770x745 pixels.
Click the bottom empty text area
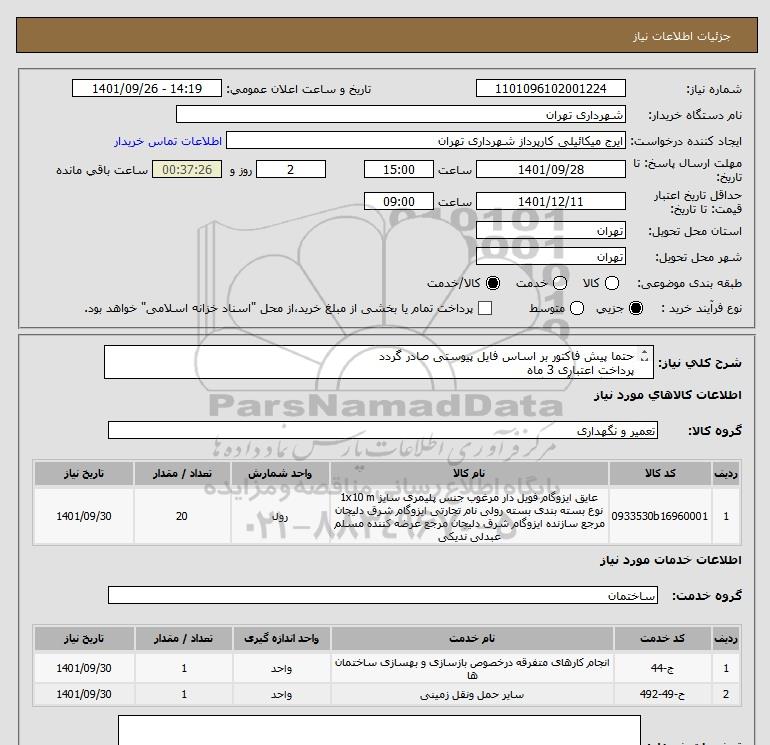click(x=379, y=730)
